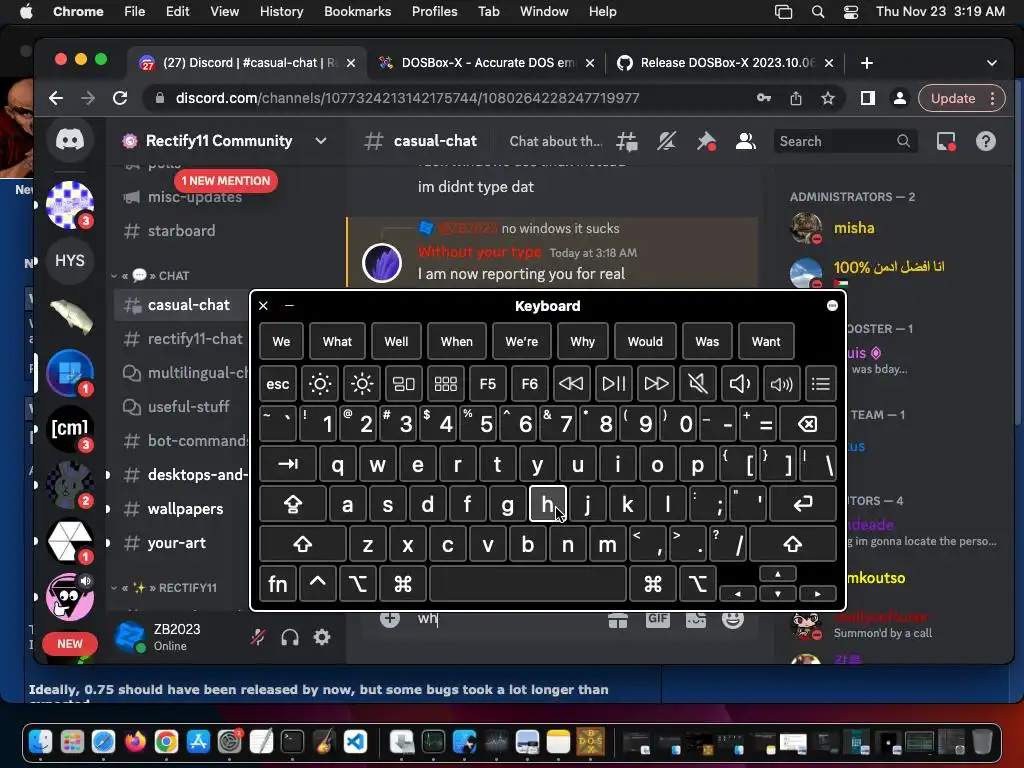Toggle notification settings bell in channel header

[666, 141]
